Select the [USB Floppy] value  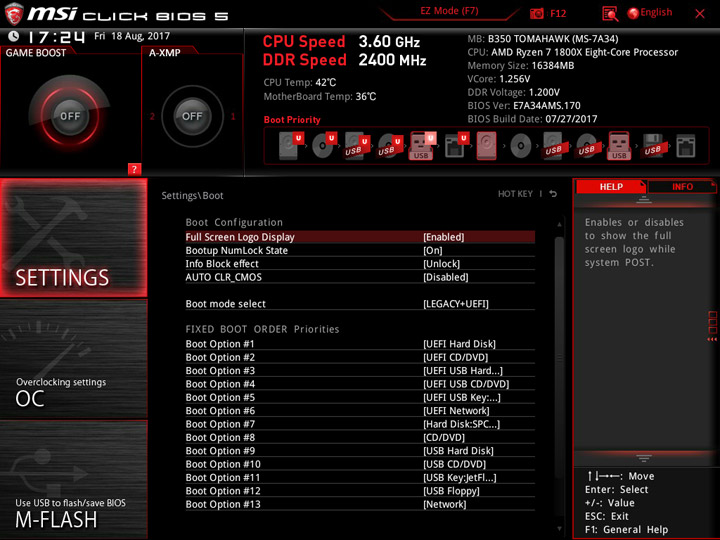tap(451, 491)
